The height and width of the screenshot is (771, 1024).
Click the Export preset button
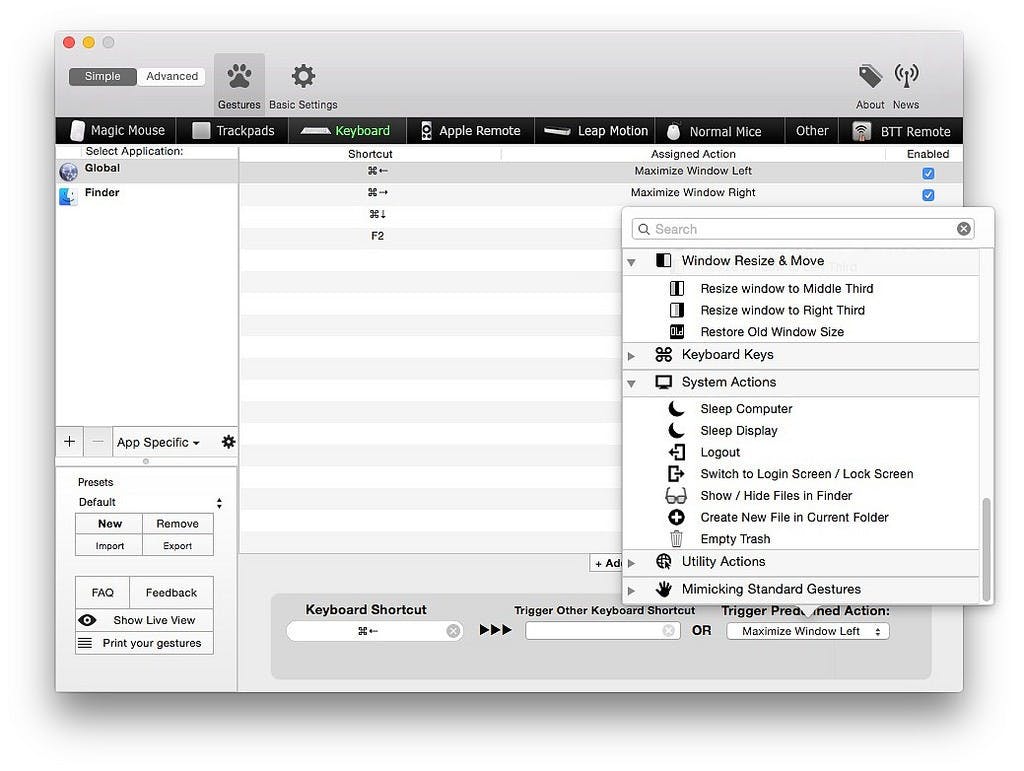[x=178, y=546]
